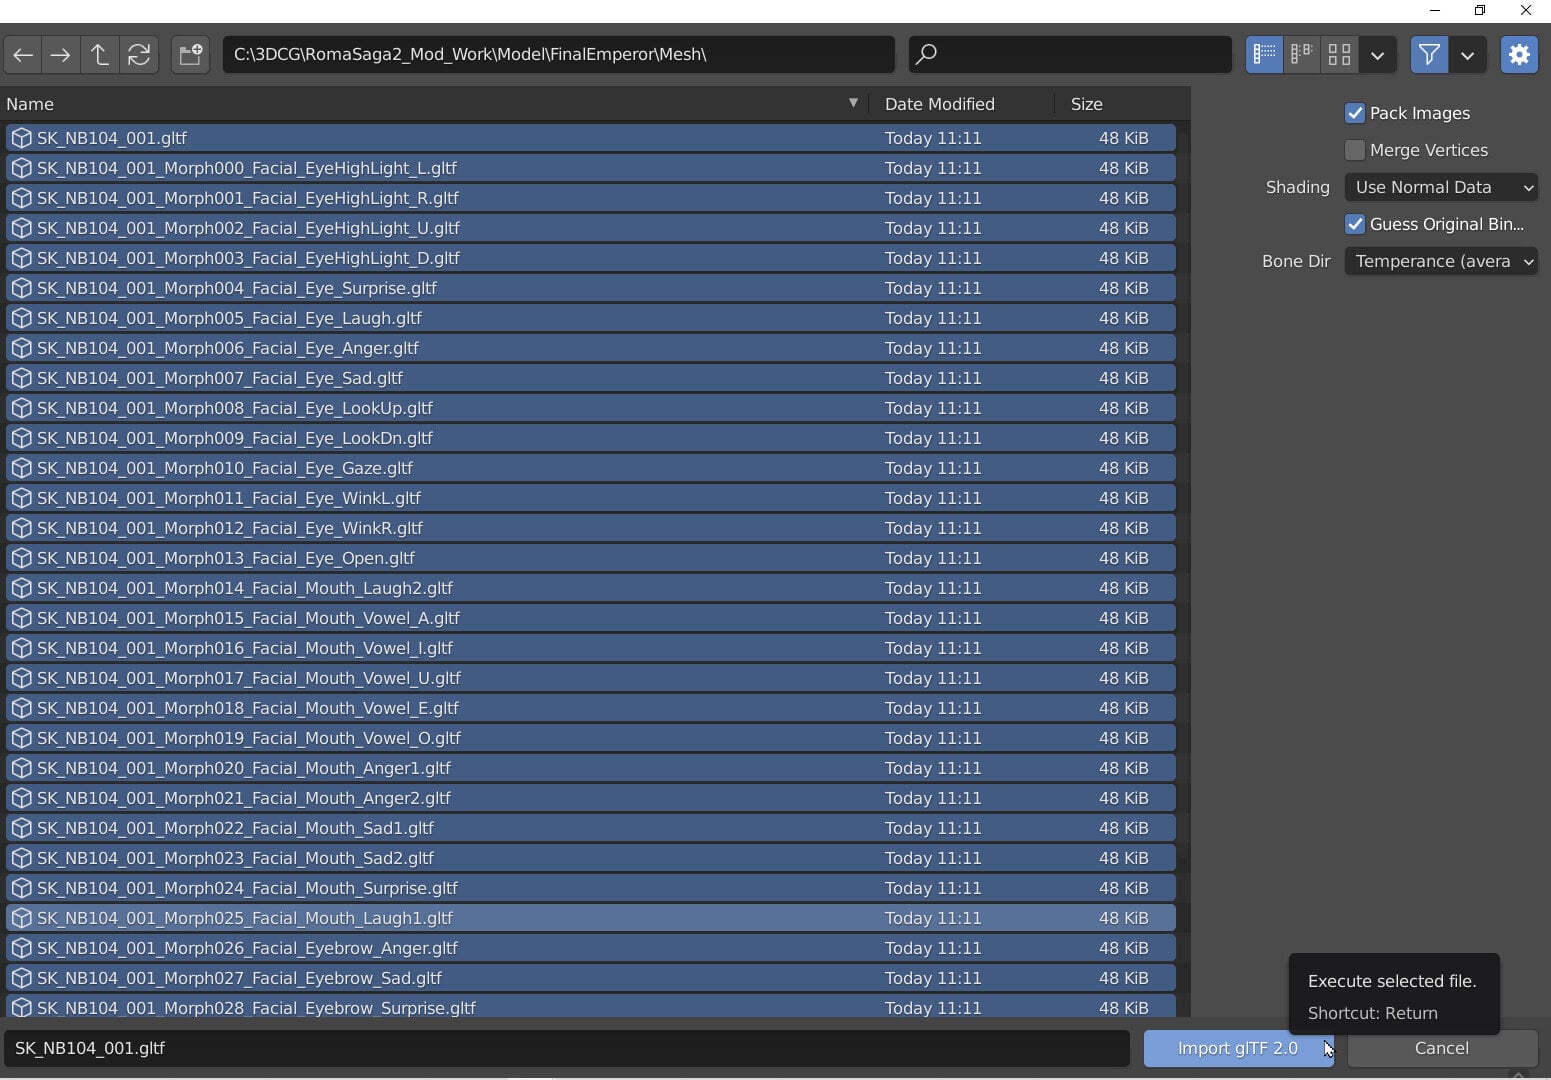Image resolution: width=1551 pixels, height=1080 pixels.
Task: Select Morph006_Facial_Eye_Anger.gltf file
Action: point(590,348)
